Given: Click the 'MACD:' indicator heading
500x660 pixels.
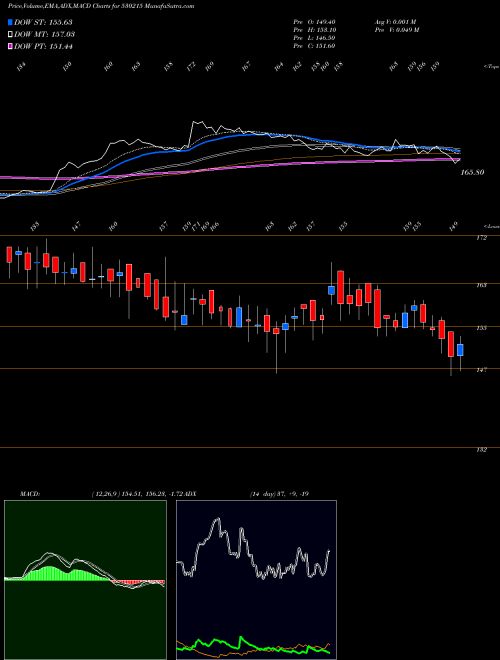Looking at the screenshot, I should point(29,494).
